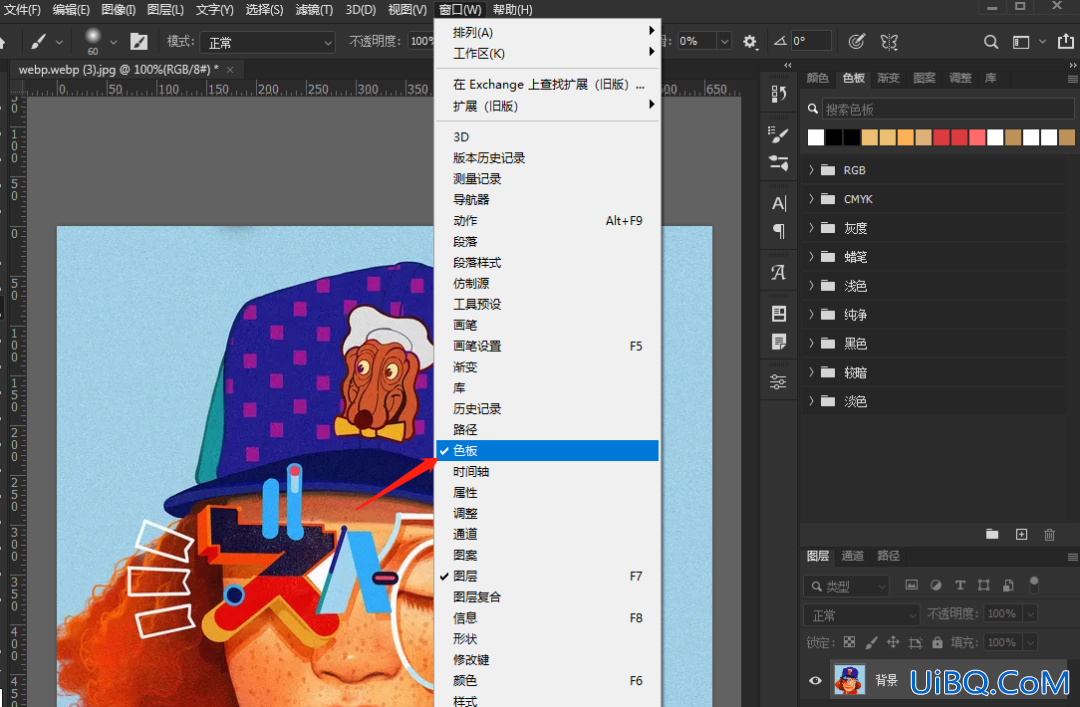Viewport: 1080px width, 707px height.
Task: Select the 背景 layer thumbnail
Action: pyautogui.click(x=849, y=681)
